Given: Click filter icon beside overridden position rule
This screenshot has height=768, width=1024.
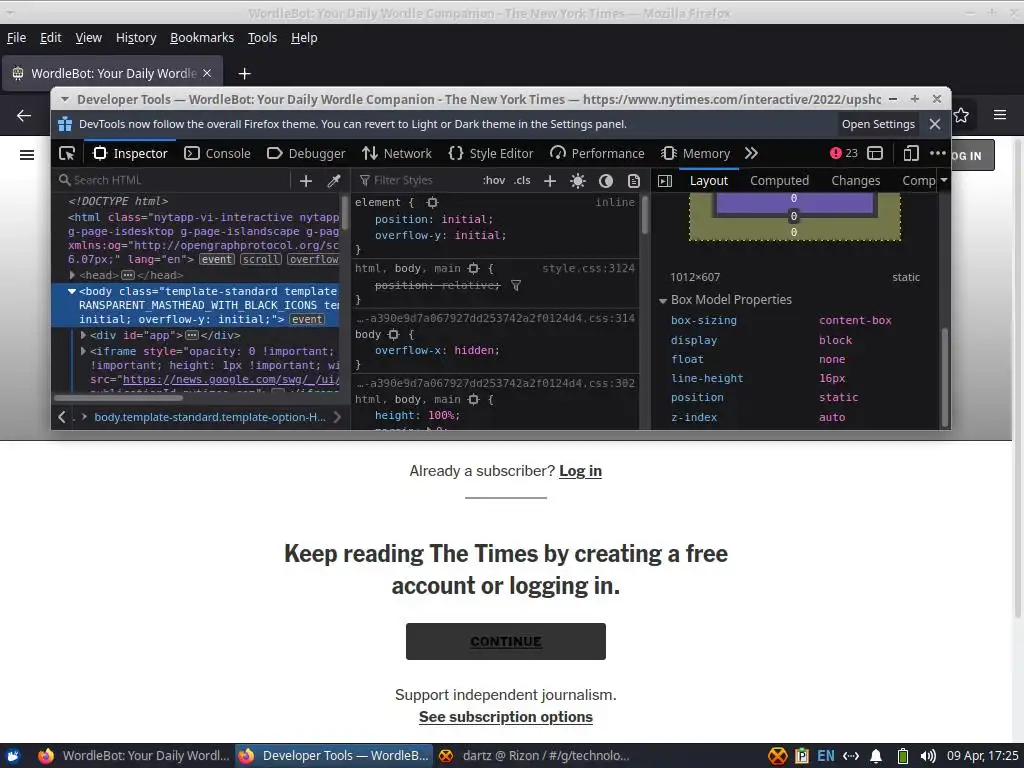Looking at the screenshot, I should pos(516,285).
